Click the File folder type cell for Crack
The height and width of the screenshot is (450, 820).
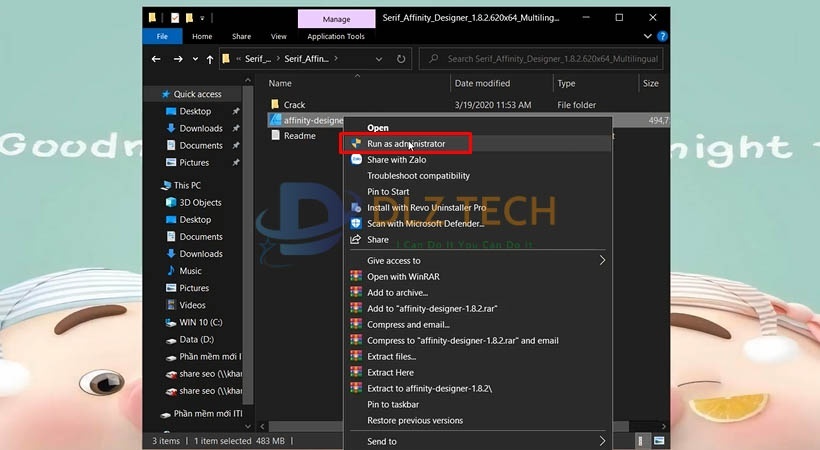pyautogui.click(x=576, y=105)
